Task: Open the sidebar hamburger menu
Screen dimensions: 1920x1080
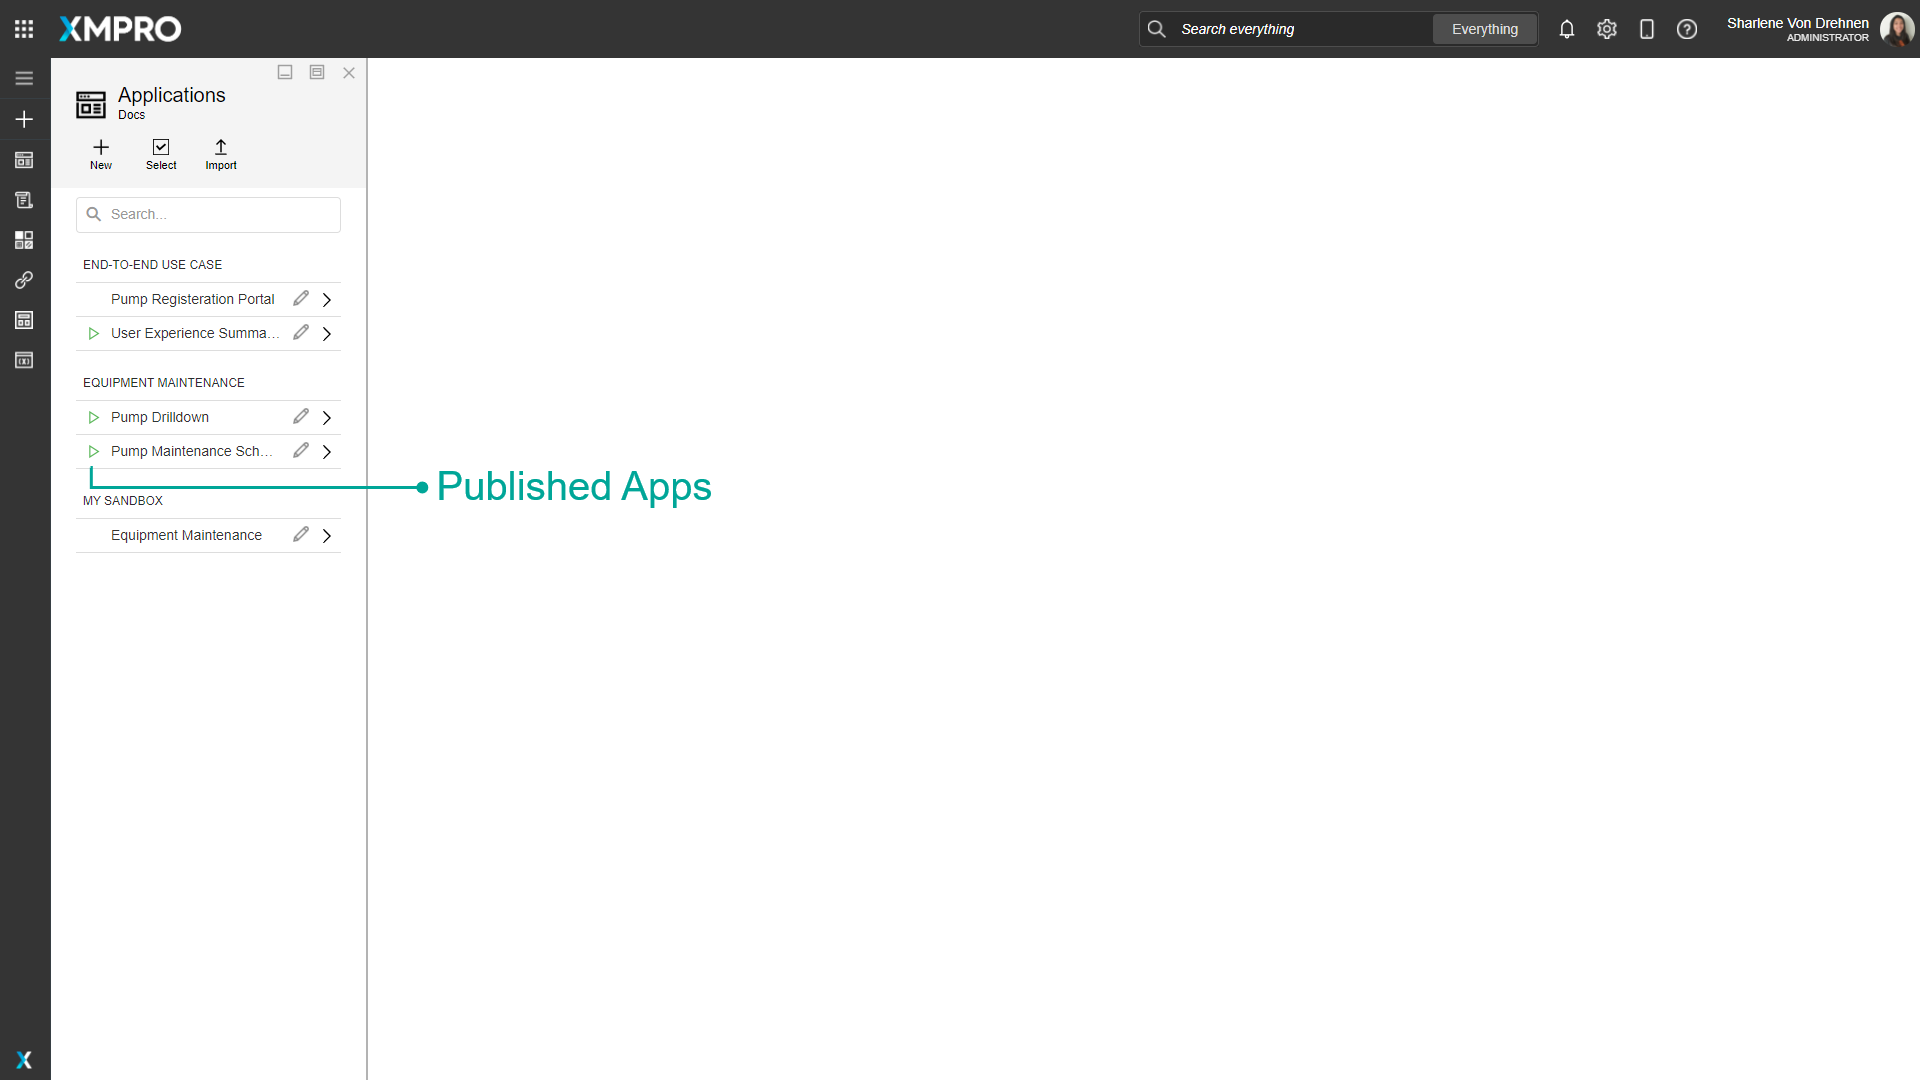Action: click(x=24, y=77)
